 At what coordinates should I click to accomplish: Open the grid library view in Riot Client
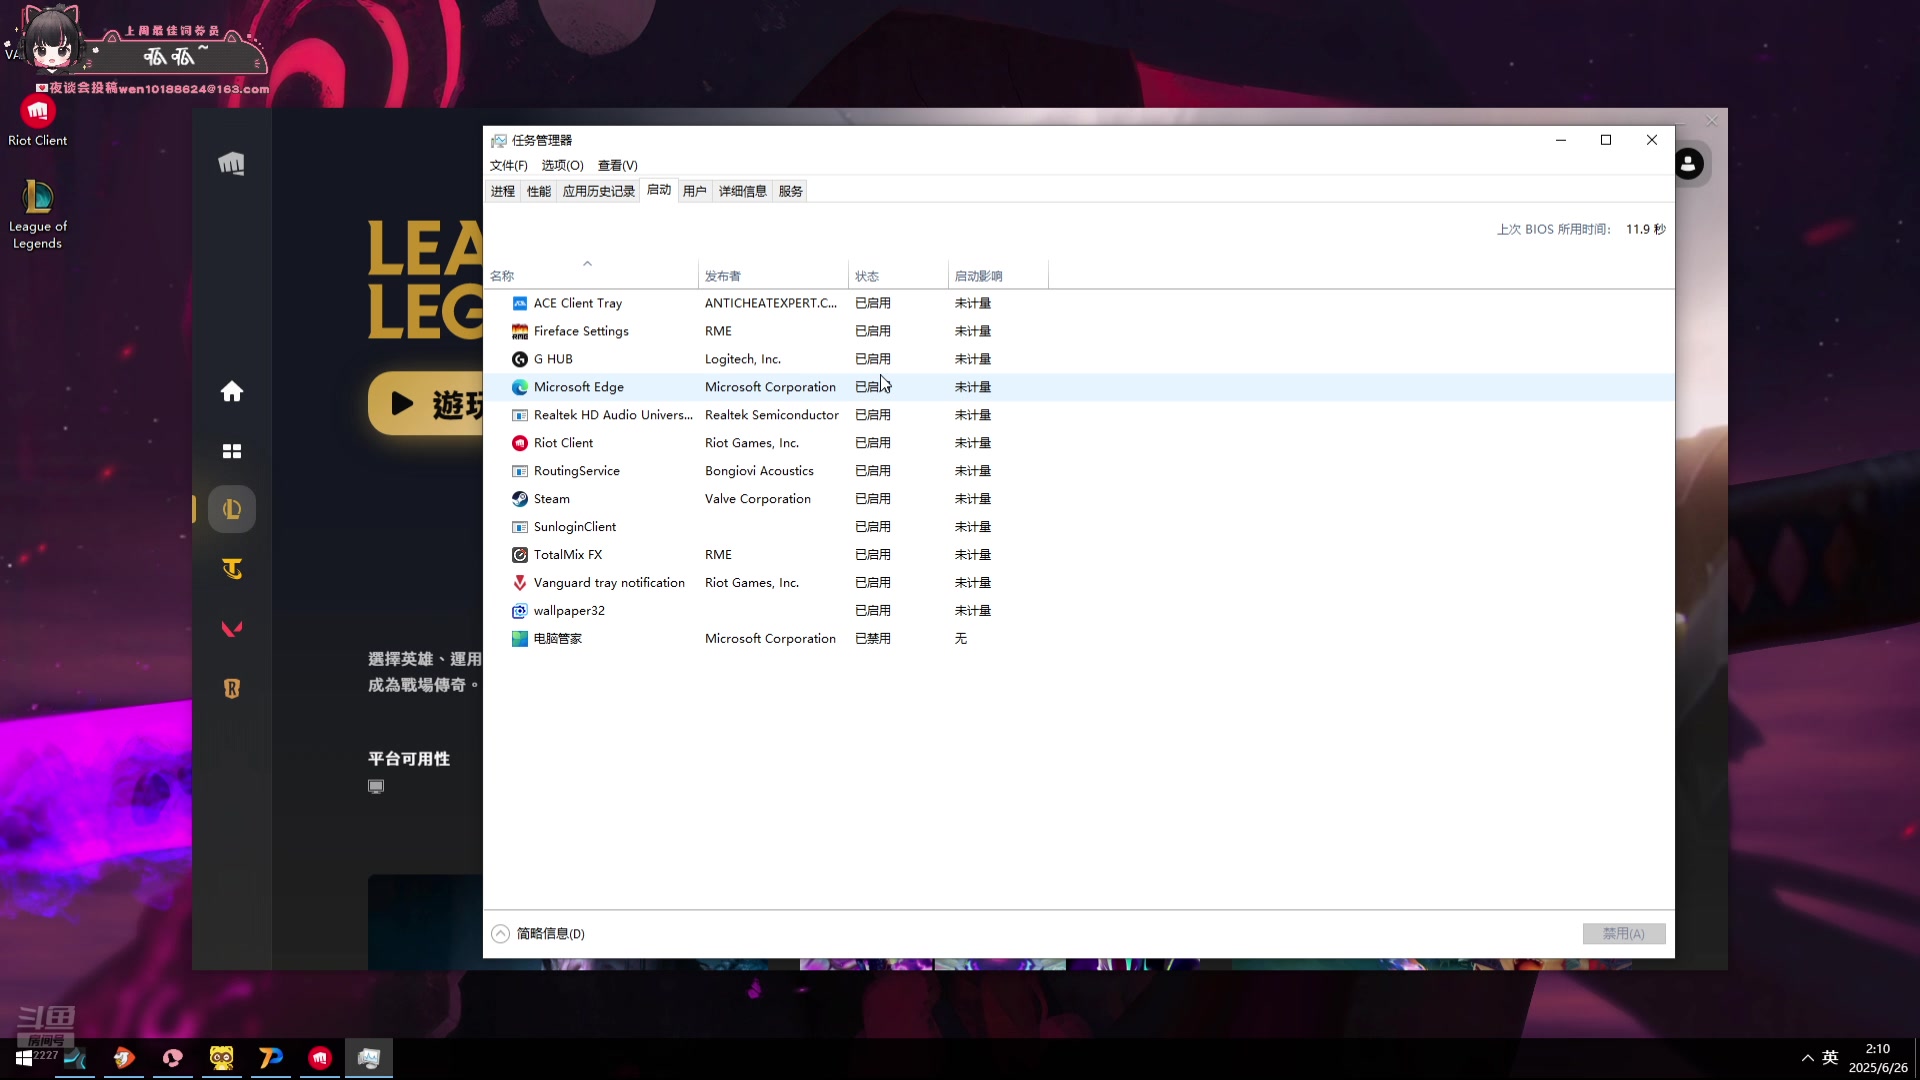(x=232, y=451)
